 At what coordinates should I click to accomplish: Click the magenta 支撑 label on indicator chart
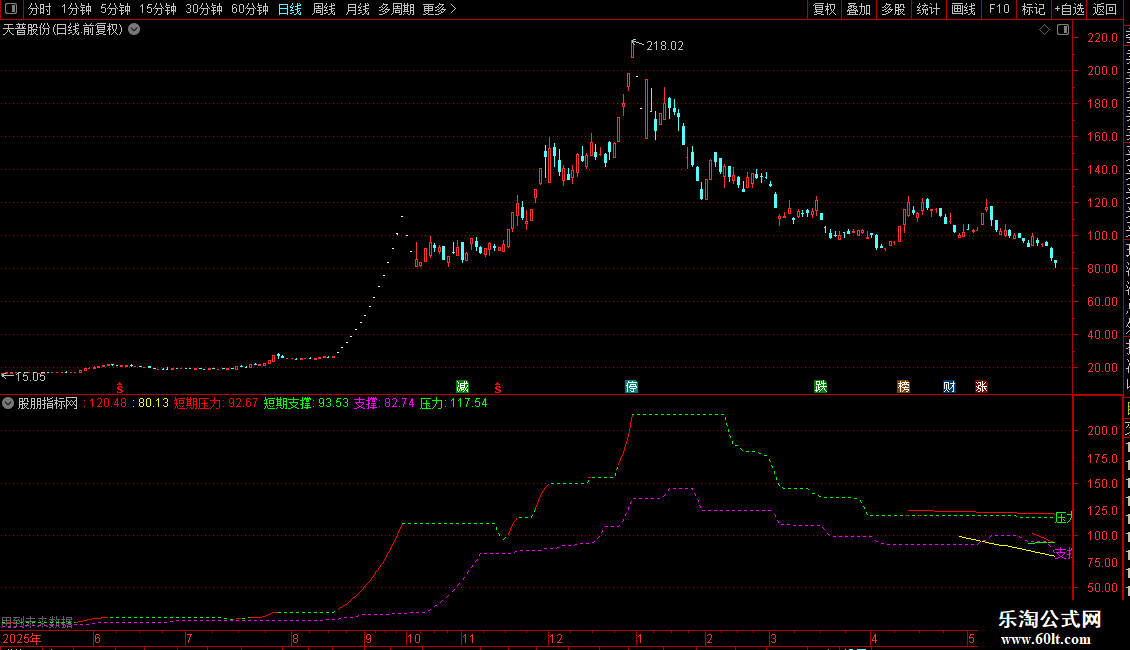(1064, 553)
